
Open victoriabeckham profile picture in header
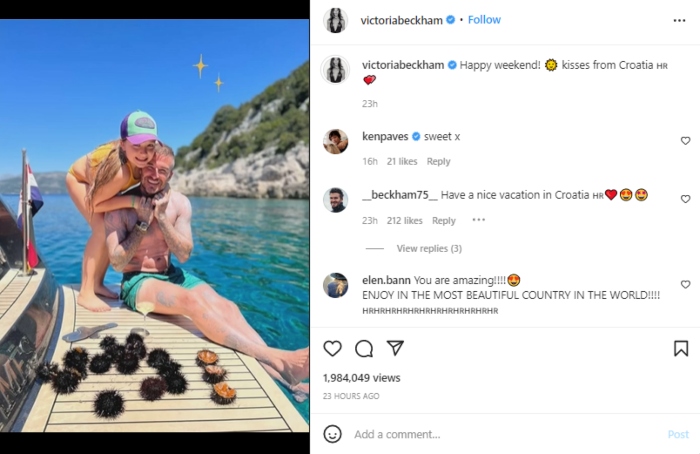point(336,20)
